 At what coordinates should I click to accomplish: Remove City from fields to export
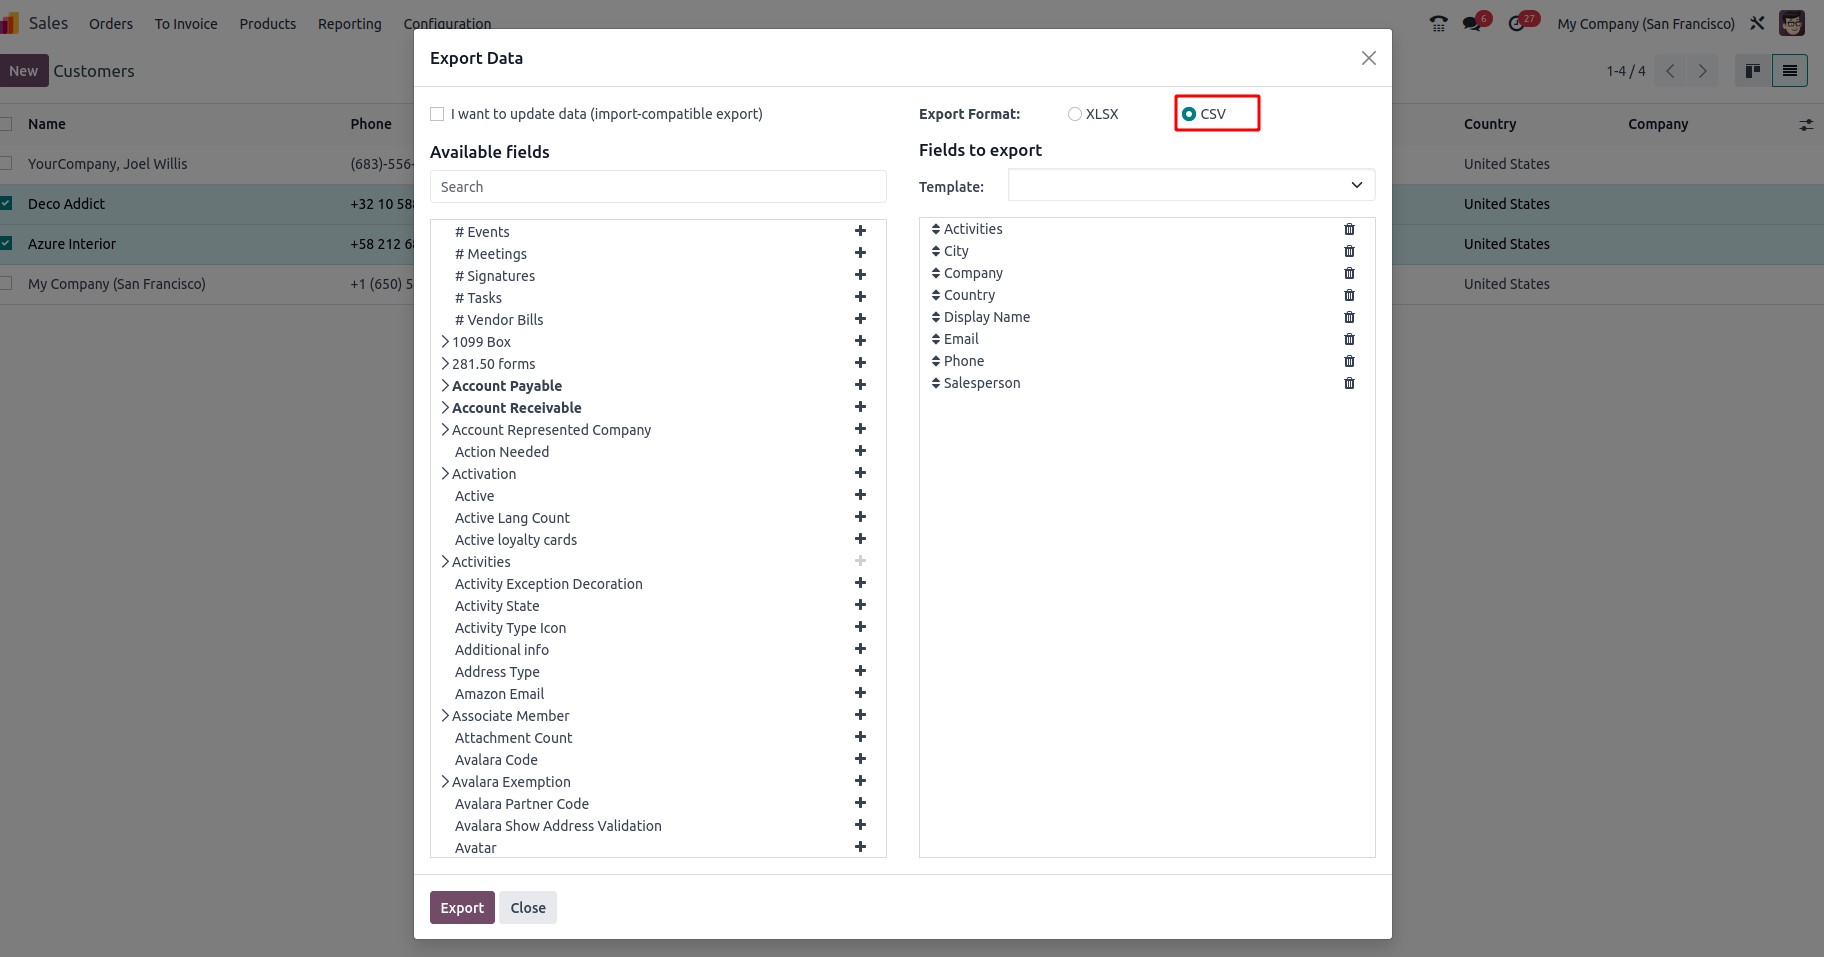(x=1349, y=251)
